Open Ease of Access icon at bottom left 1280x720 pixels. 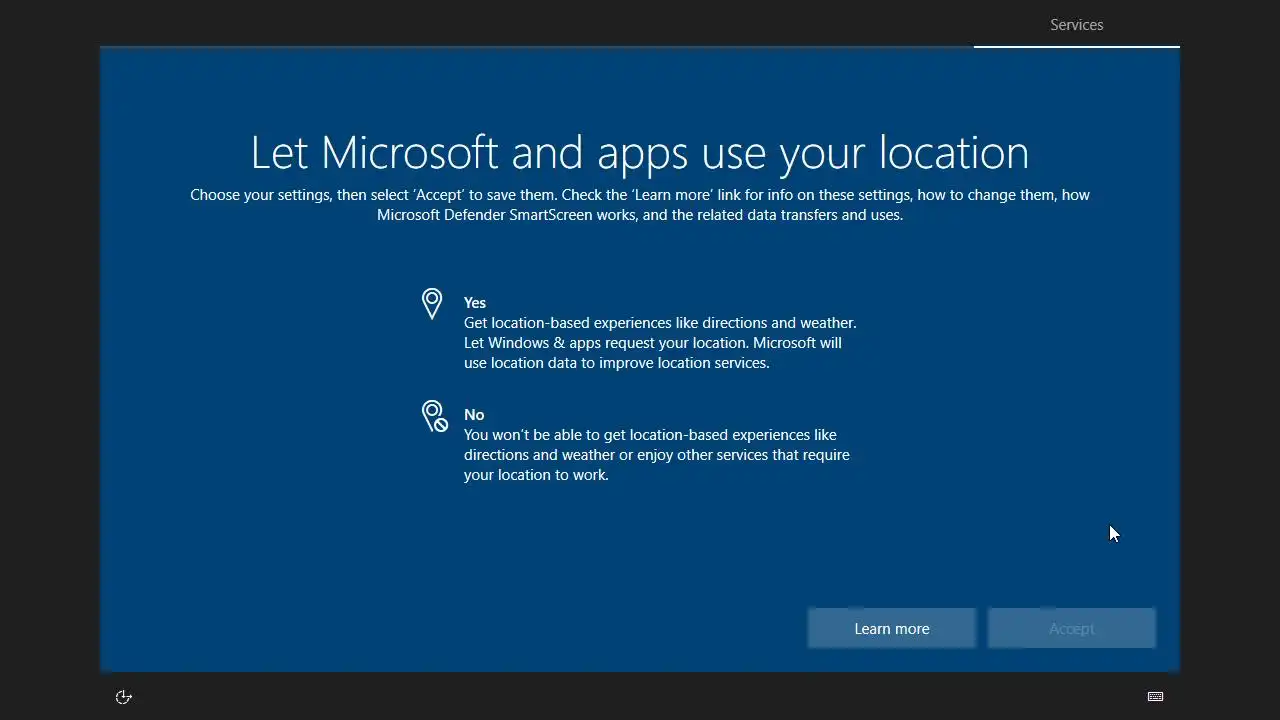tap(124, 697)
